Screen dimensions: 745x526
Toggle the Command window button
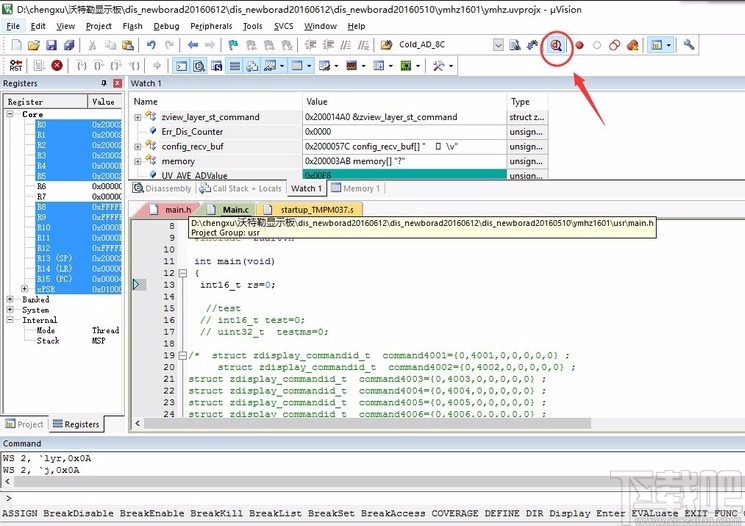tap(181, 66)
